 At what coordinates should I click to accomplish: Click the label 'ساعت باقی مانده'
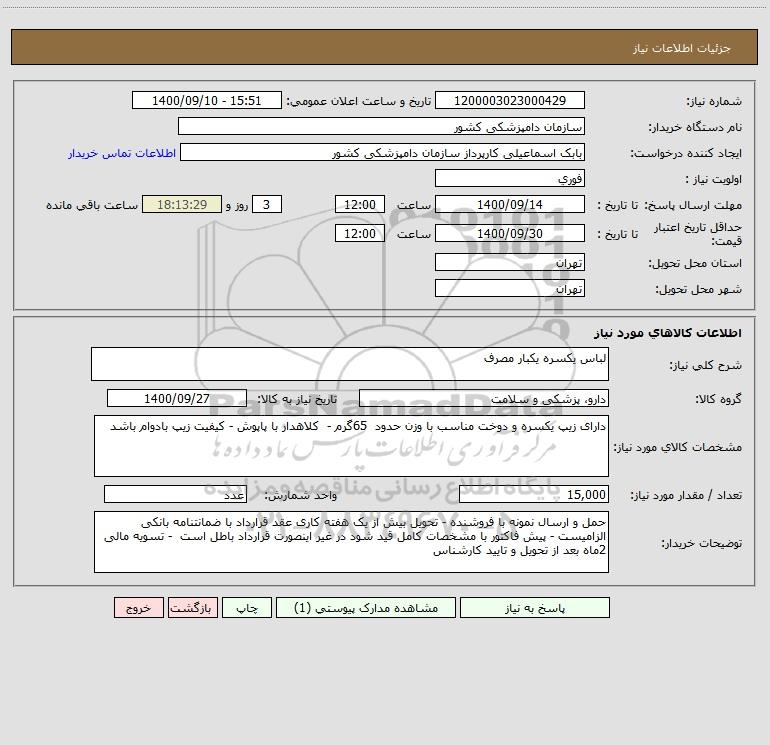(92, 205)
